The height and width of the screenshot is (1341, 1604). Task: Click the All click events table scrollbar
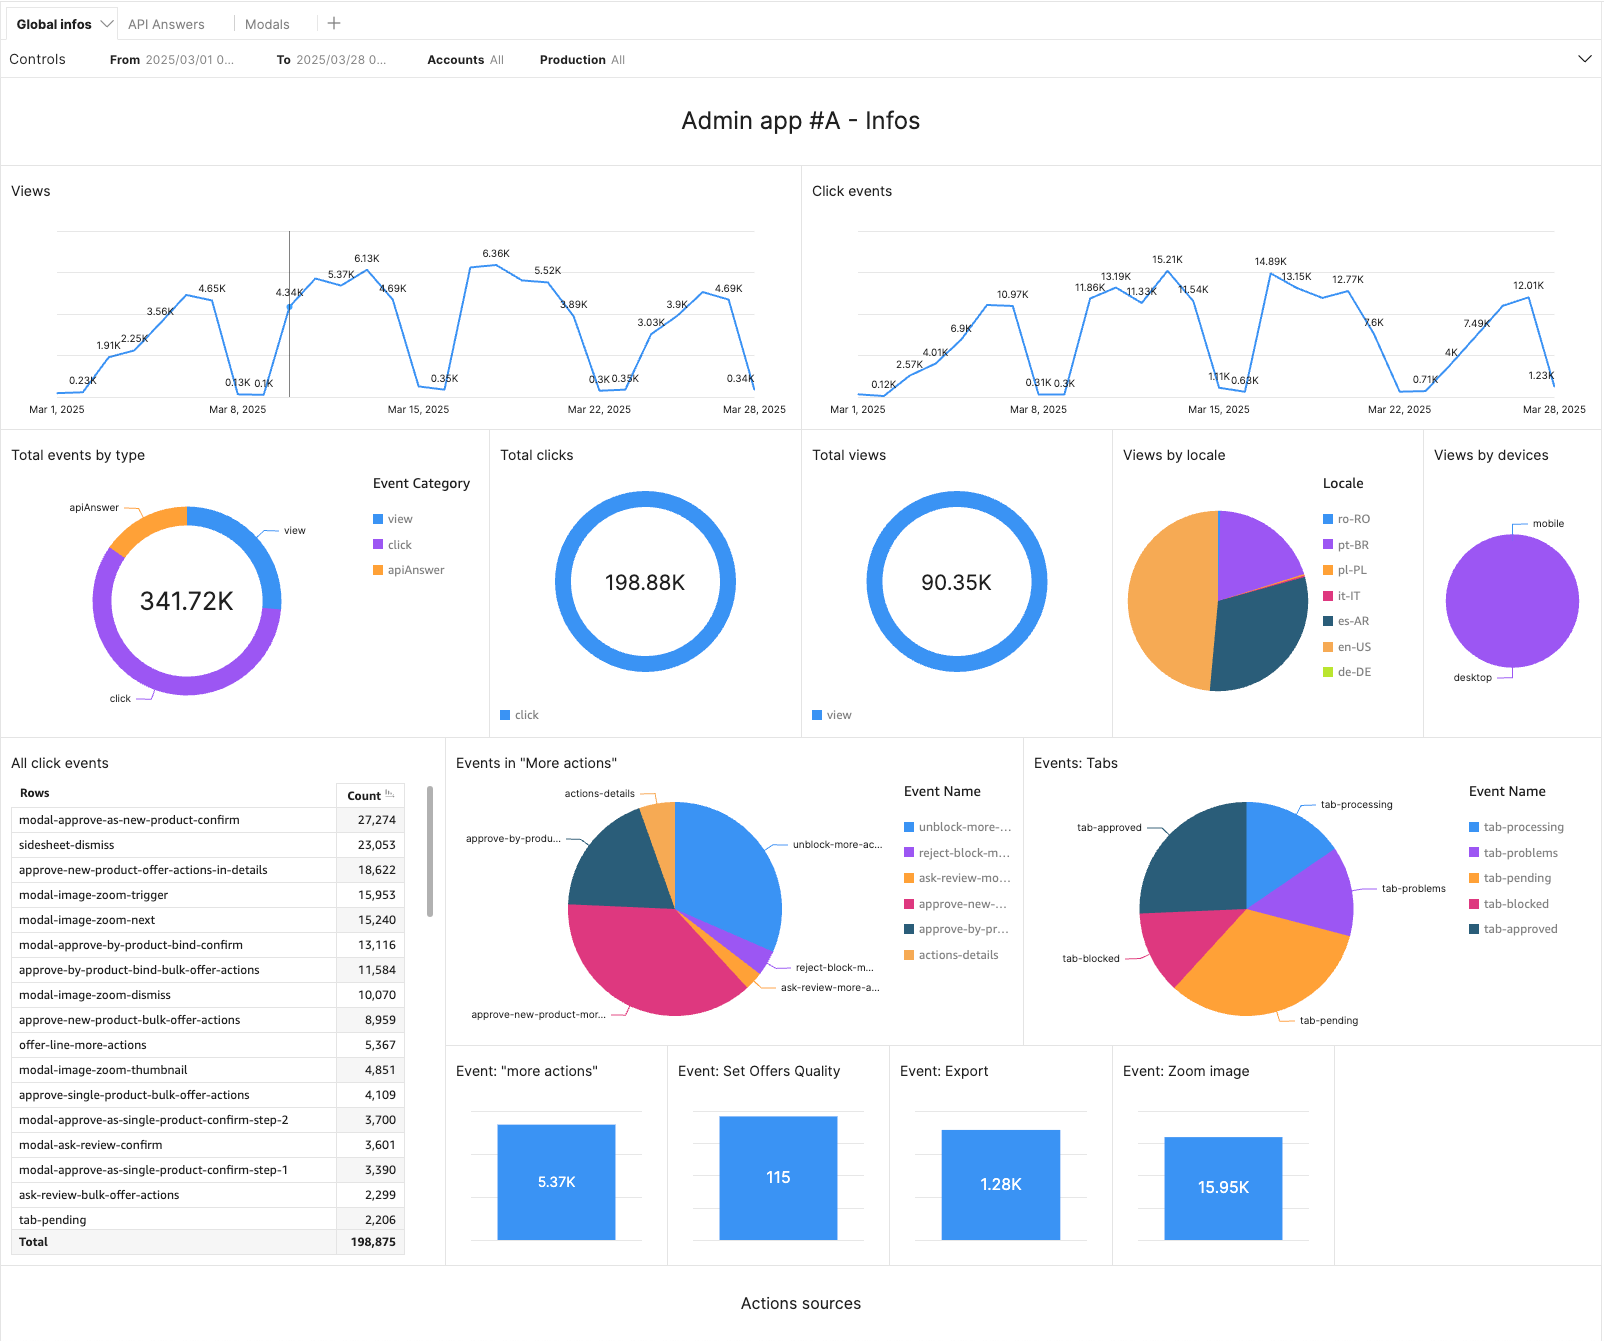[430, 851]
